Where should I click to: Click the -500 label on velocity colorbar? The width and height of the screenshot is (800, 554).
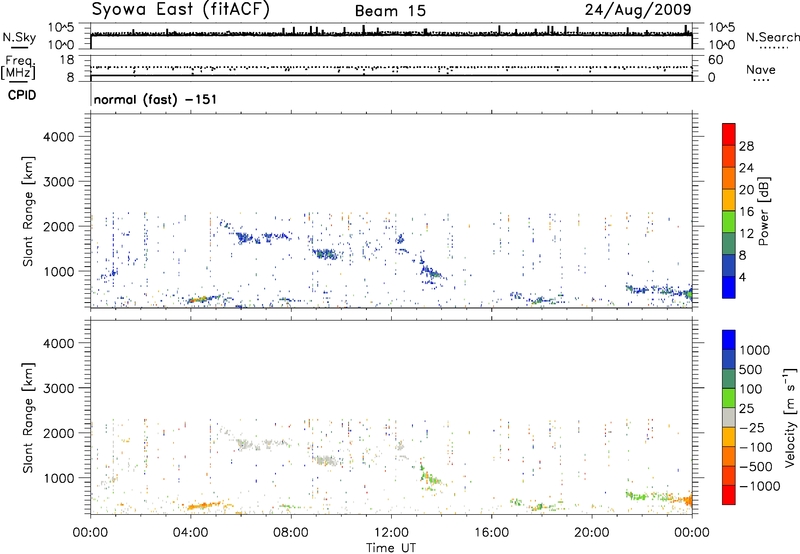click(x=756, y=466)
